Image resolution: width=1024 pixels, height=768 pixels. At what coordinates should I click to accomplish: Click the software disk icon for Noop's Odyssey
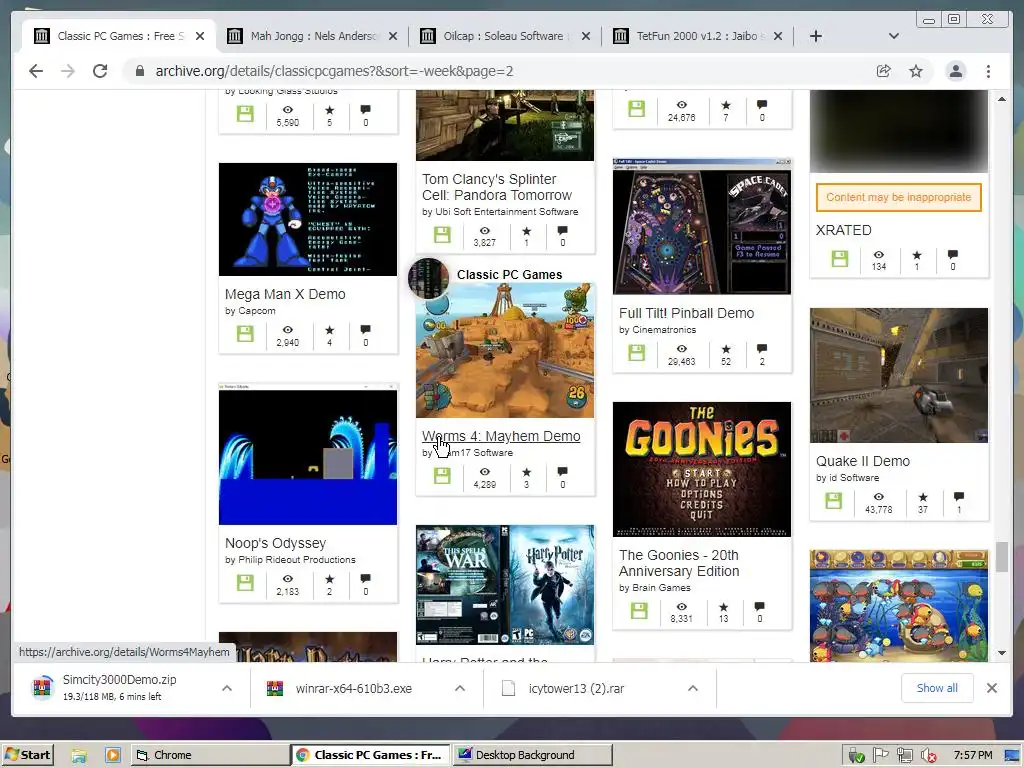[x=245, y=583]
